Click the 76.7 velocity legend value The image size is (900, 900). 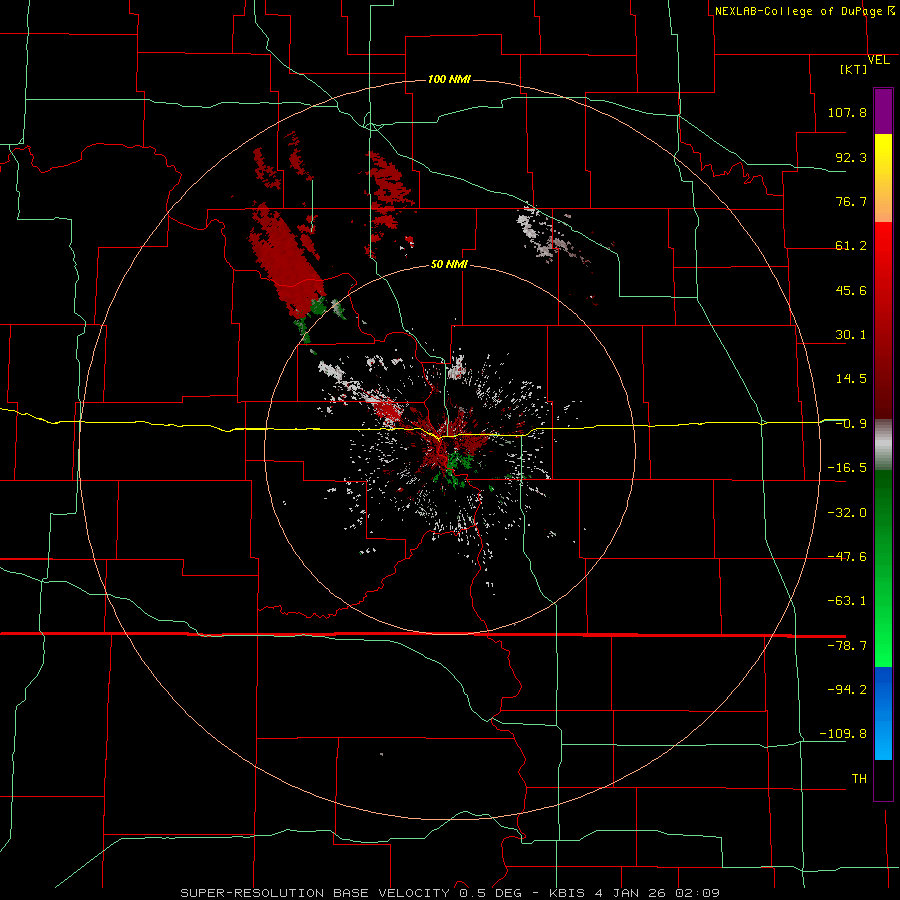pos(851,201)
